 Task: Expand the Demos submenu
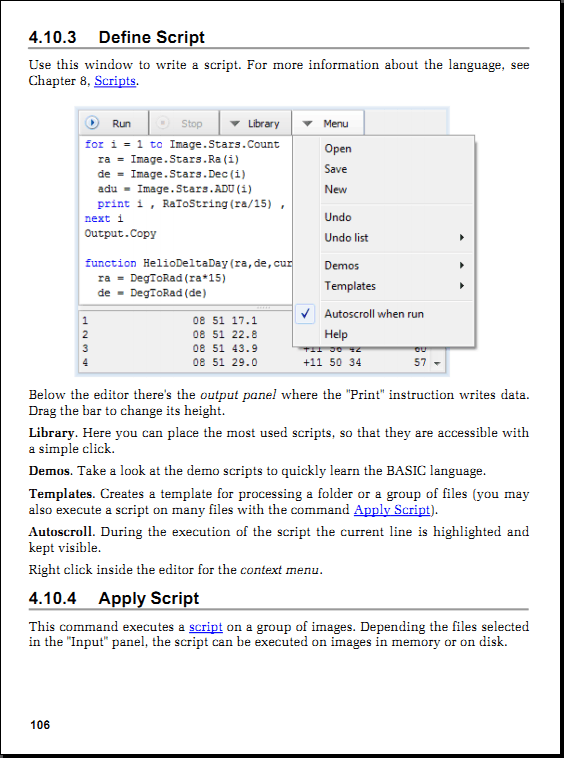click(x=394, y=265)
